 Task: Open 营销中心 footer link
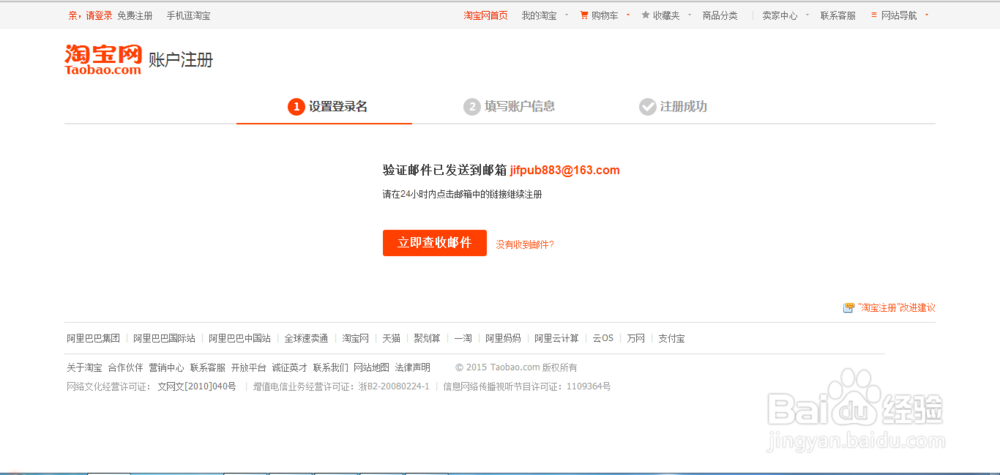[166, 368]
